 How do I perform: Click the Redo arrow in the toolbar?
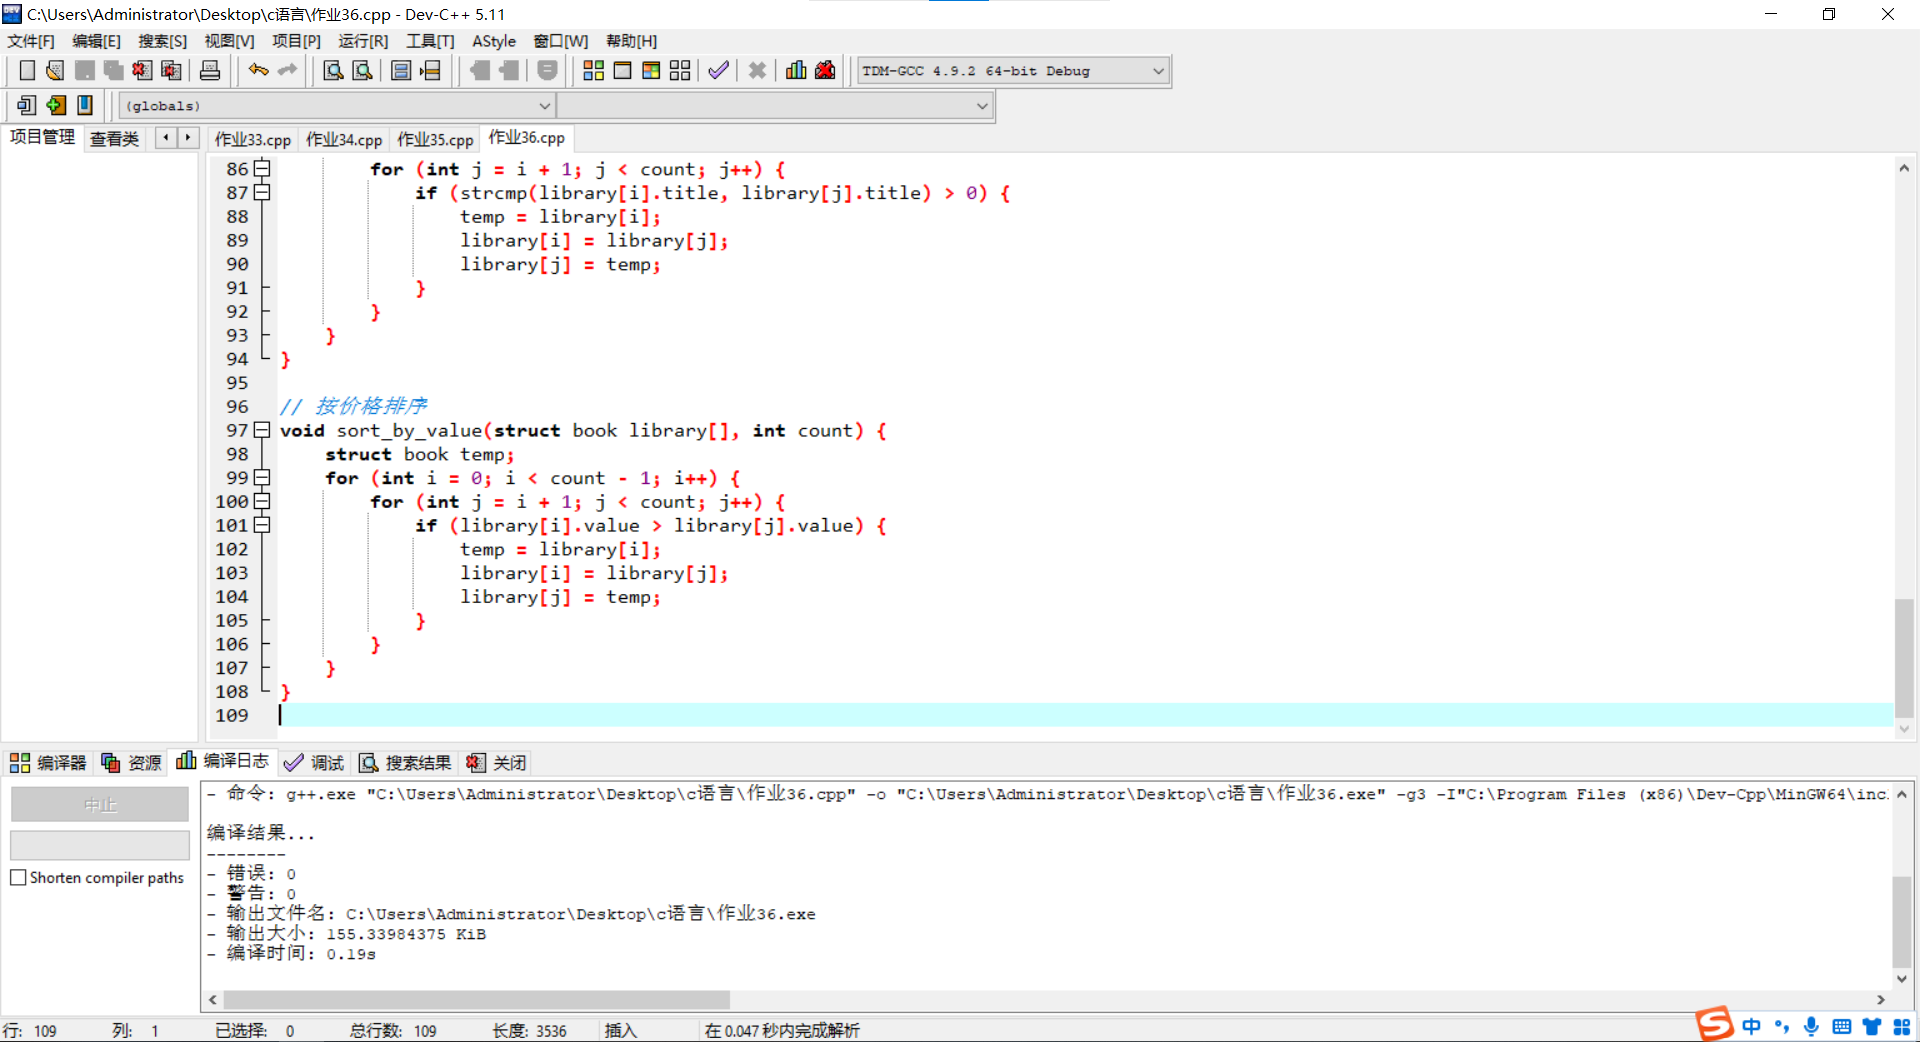coord(288,70)
